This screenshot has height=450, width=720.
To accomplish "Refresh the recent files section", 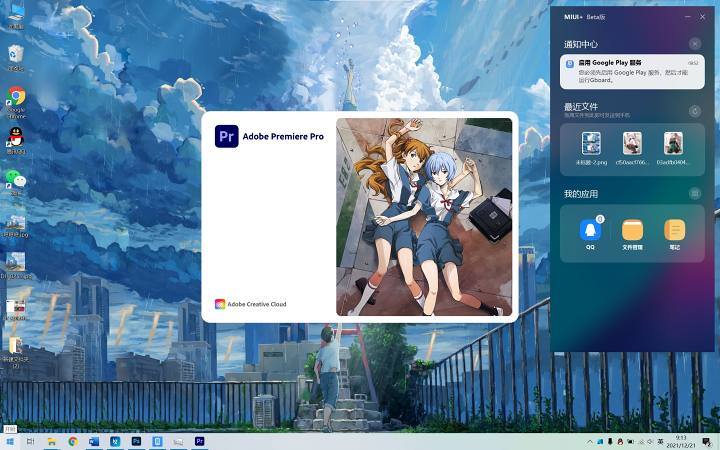I will pos(695,111).
